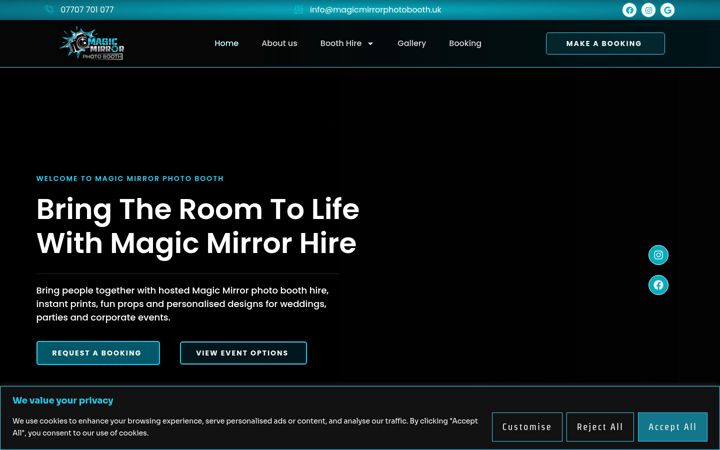Open the Google icon in top bar
The width and height of the screenshot is (720, 450).
[x=667, y=10]
